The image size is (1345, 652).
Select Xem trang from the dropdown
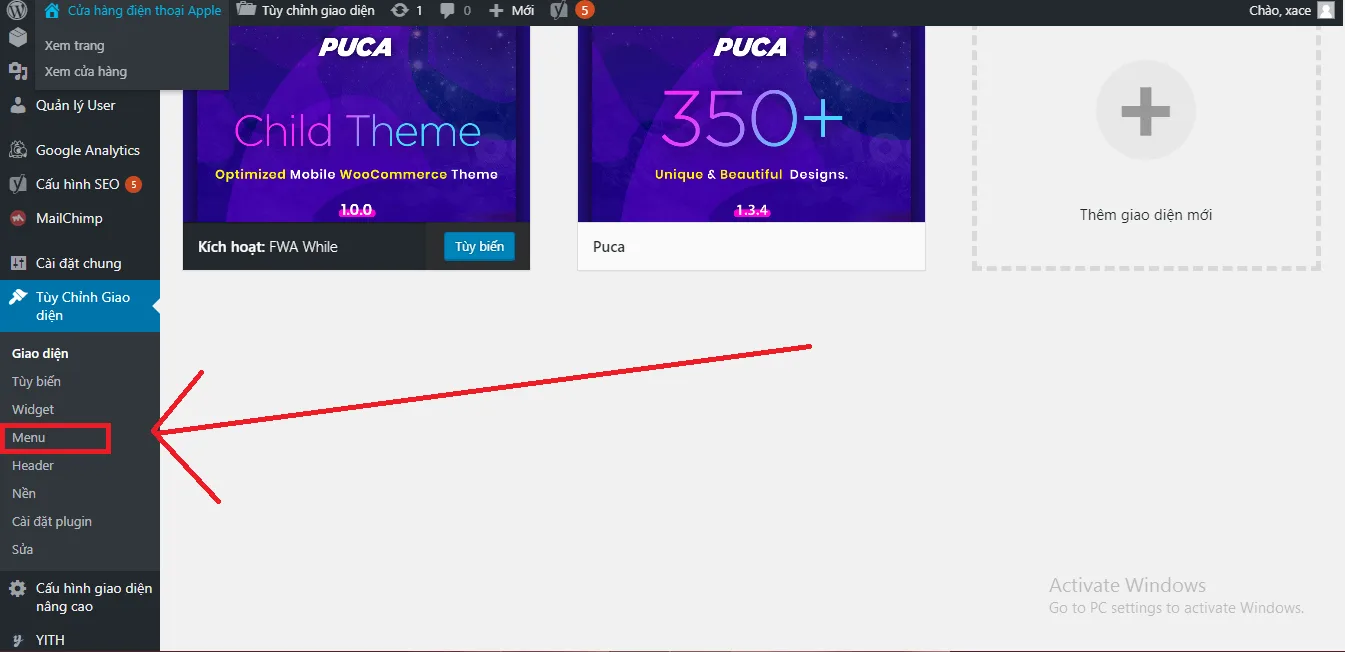[74, 45]
